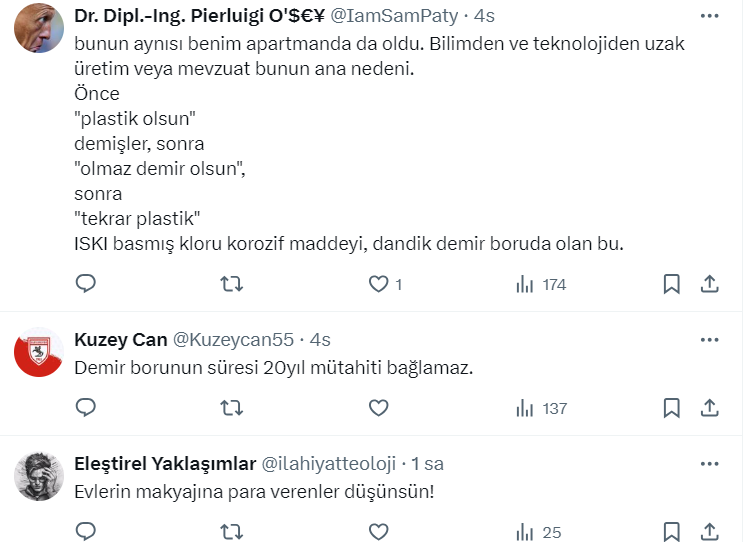Reply to Kuzey Can's tweet
The height and width of the screenshot is (542, 744).
click(86, 407)
